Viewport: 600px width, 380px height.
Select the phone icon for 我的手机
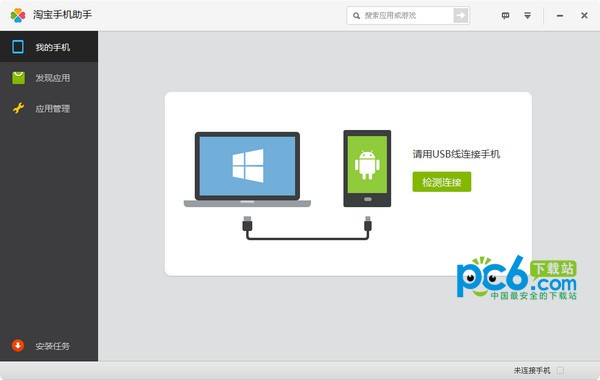click(x=18, y=47)
